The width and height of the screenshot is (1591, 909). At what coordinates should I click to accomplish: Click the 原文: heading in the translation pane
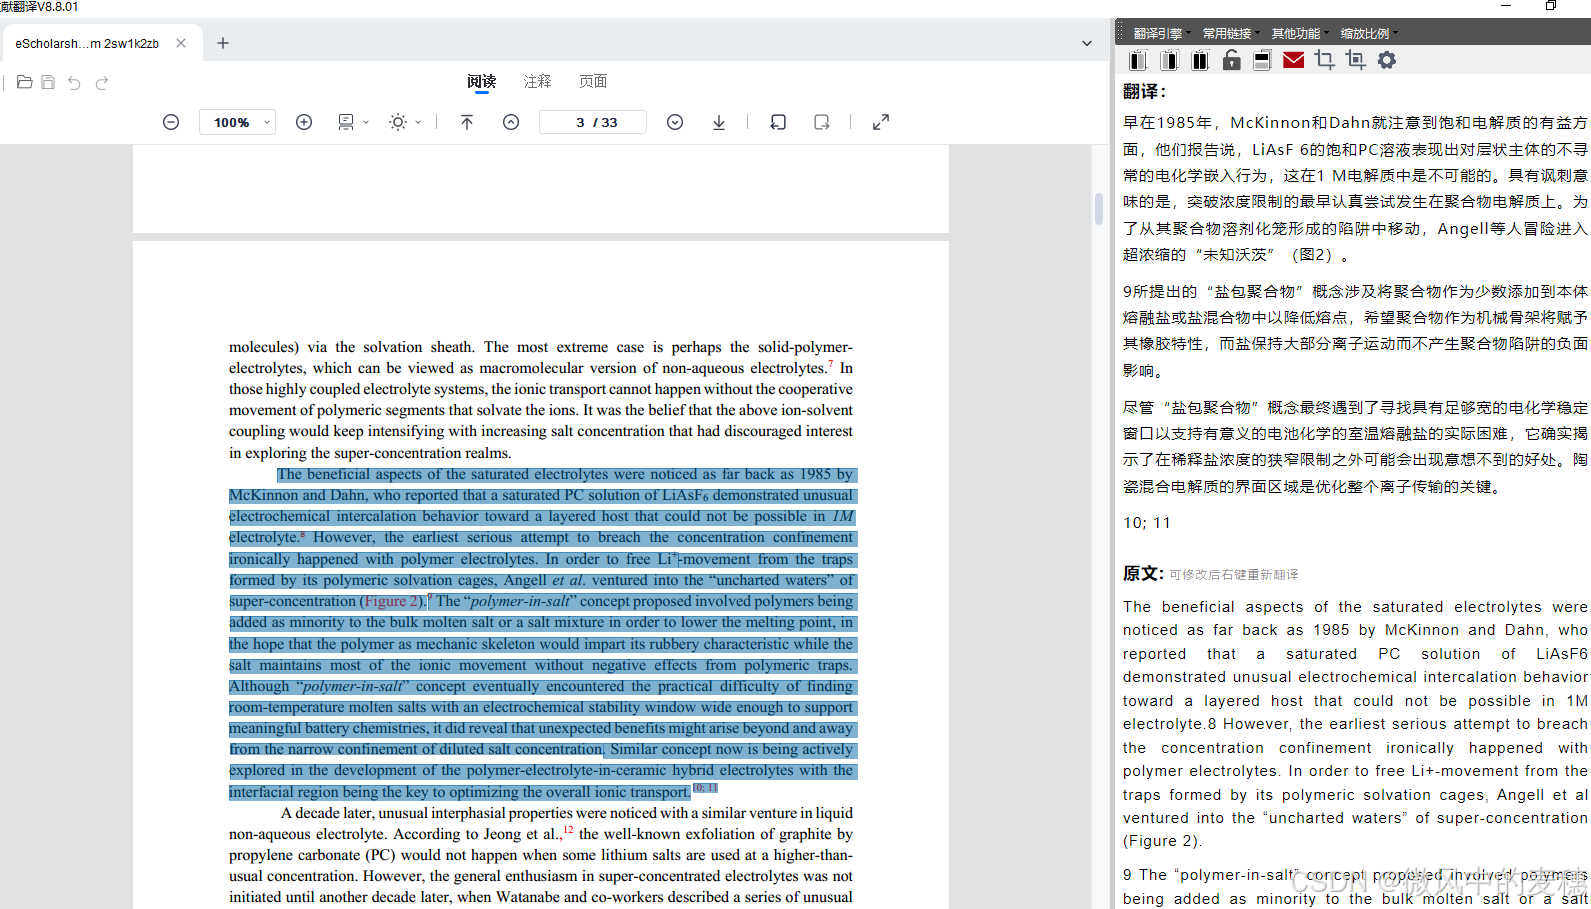[1143, 573]
